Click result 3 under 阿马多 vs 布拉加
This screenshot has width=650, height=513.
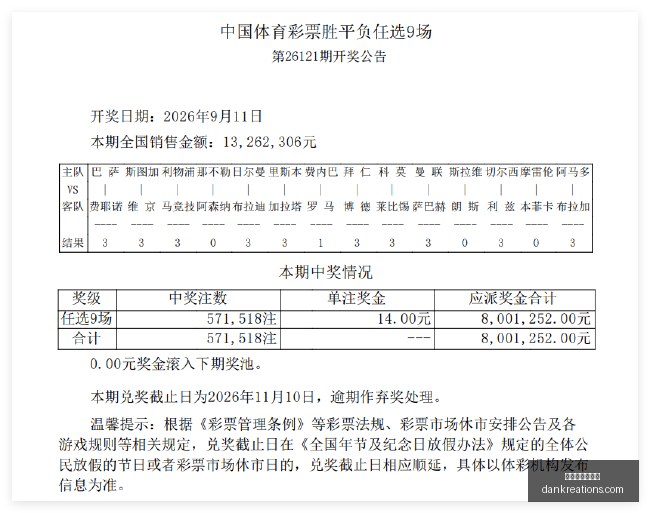pyautogui.click(x=572, y=243)
